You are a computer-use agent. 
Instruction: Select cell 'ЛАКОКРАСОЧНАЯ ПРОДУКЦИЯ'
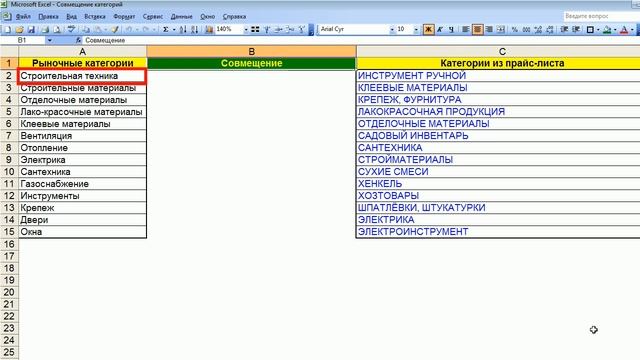click(x=498, y=111)
